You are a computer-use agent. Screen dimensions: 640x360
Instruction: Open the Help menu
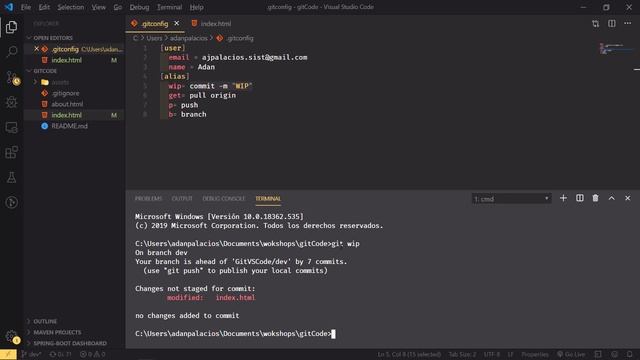[196, 7]
